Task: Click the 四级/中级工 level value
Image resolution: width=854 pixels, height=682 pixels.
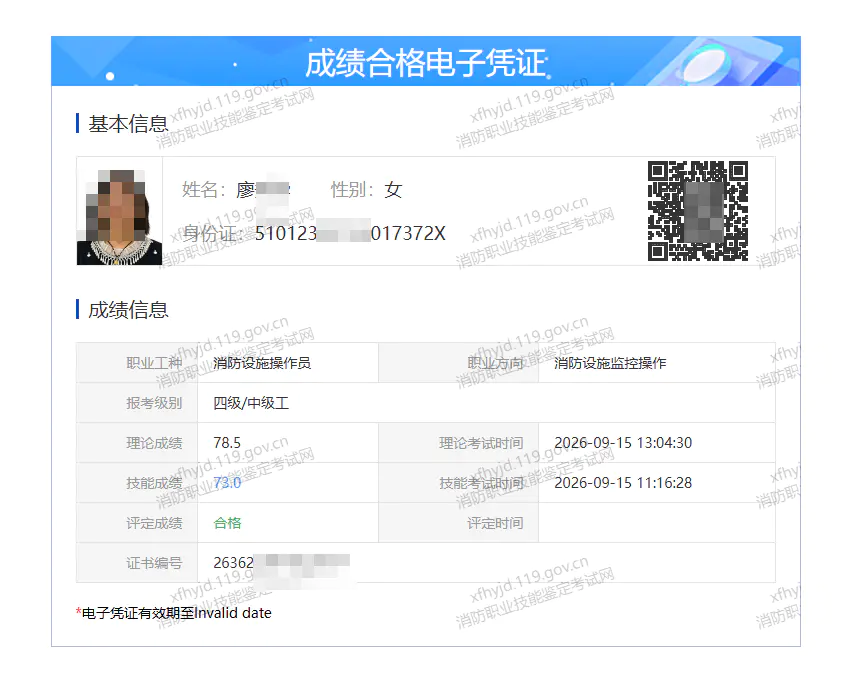Action: click(x=251, y=403)
